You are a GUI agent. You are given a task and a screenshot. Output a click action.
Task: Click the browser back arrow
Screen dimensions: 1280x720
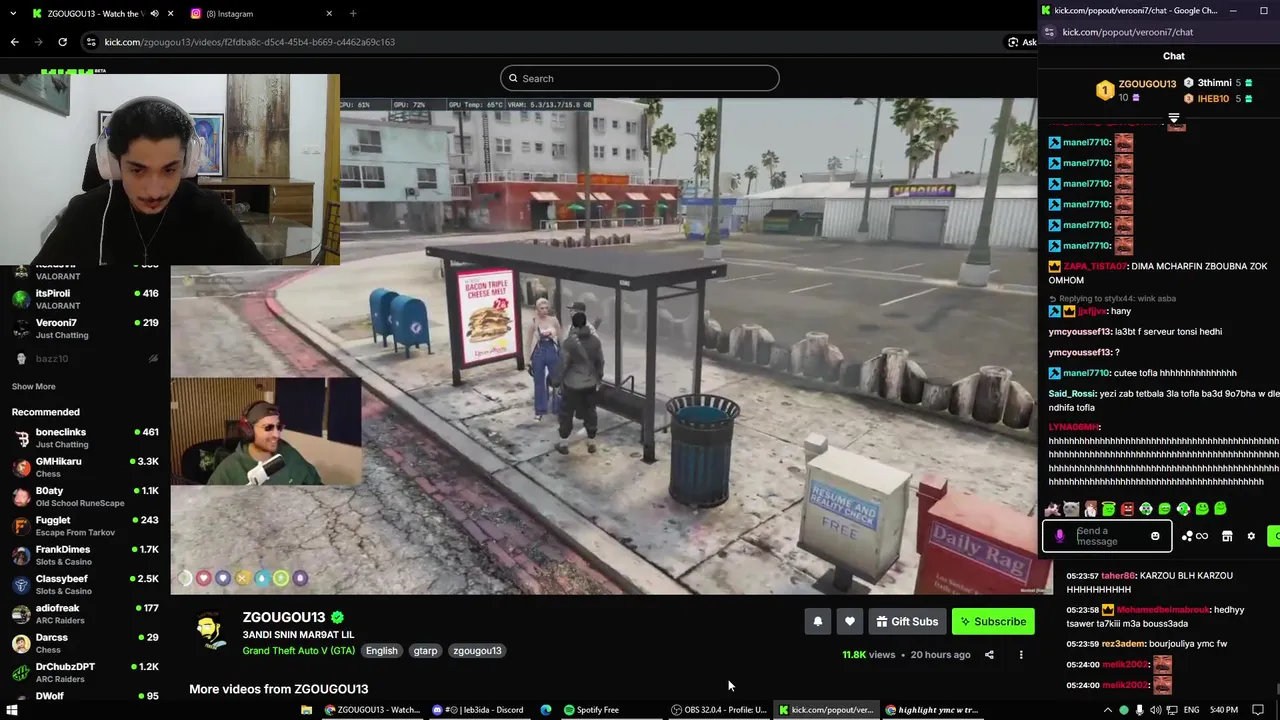pos(14,42)
